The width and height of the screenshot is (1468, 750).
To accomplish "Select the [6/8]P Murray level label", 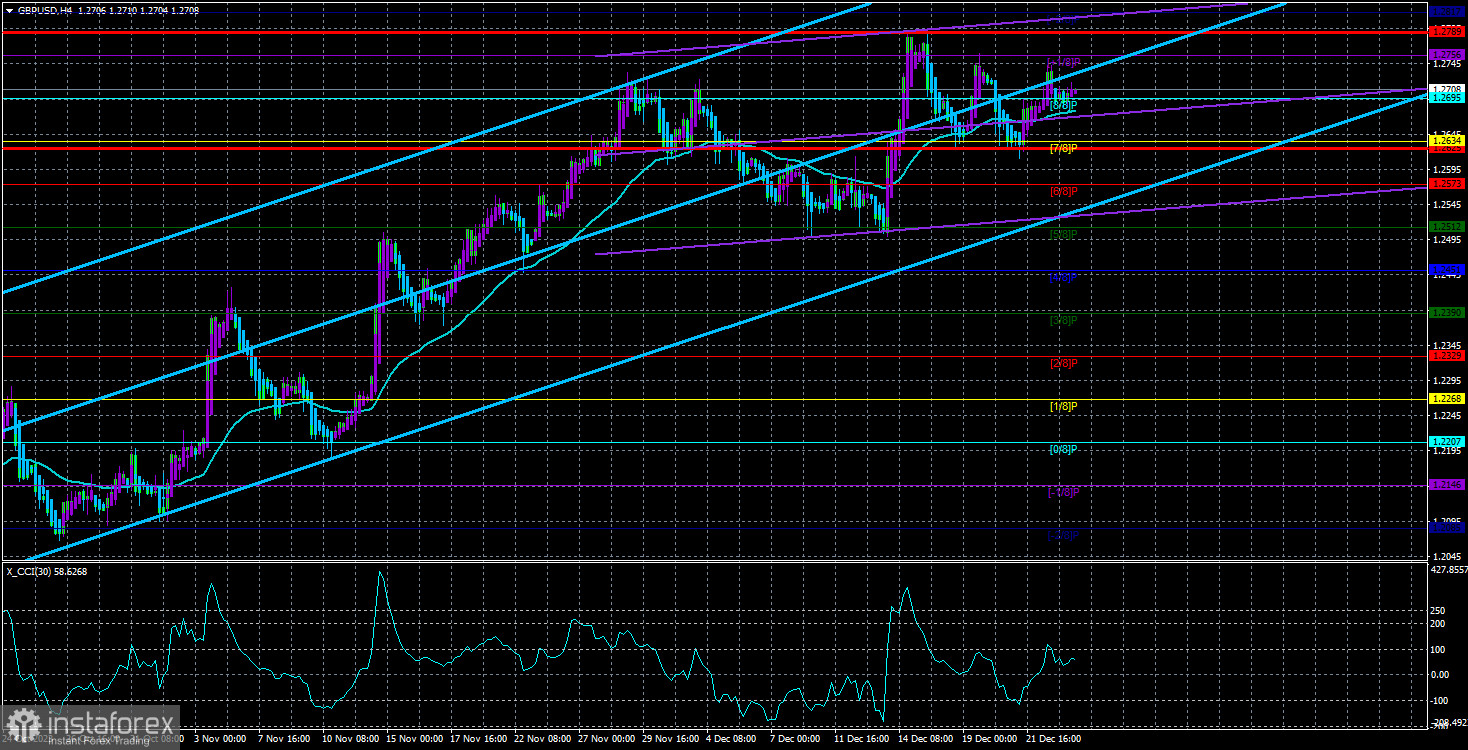I will tap(1063, 191).
